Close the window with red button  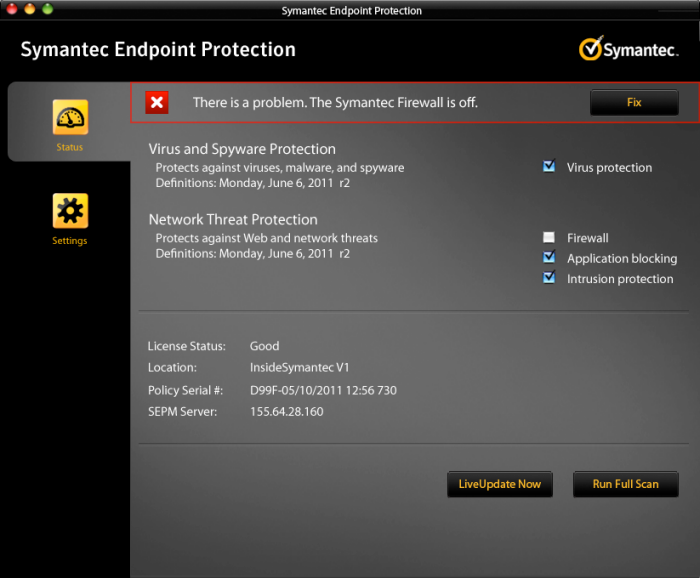[x=12, y=8]
